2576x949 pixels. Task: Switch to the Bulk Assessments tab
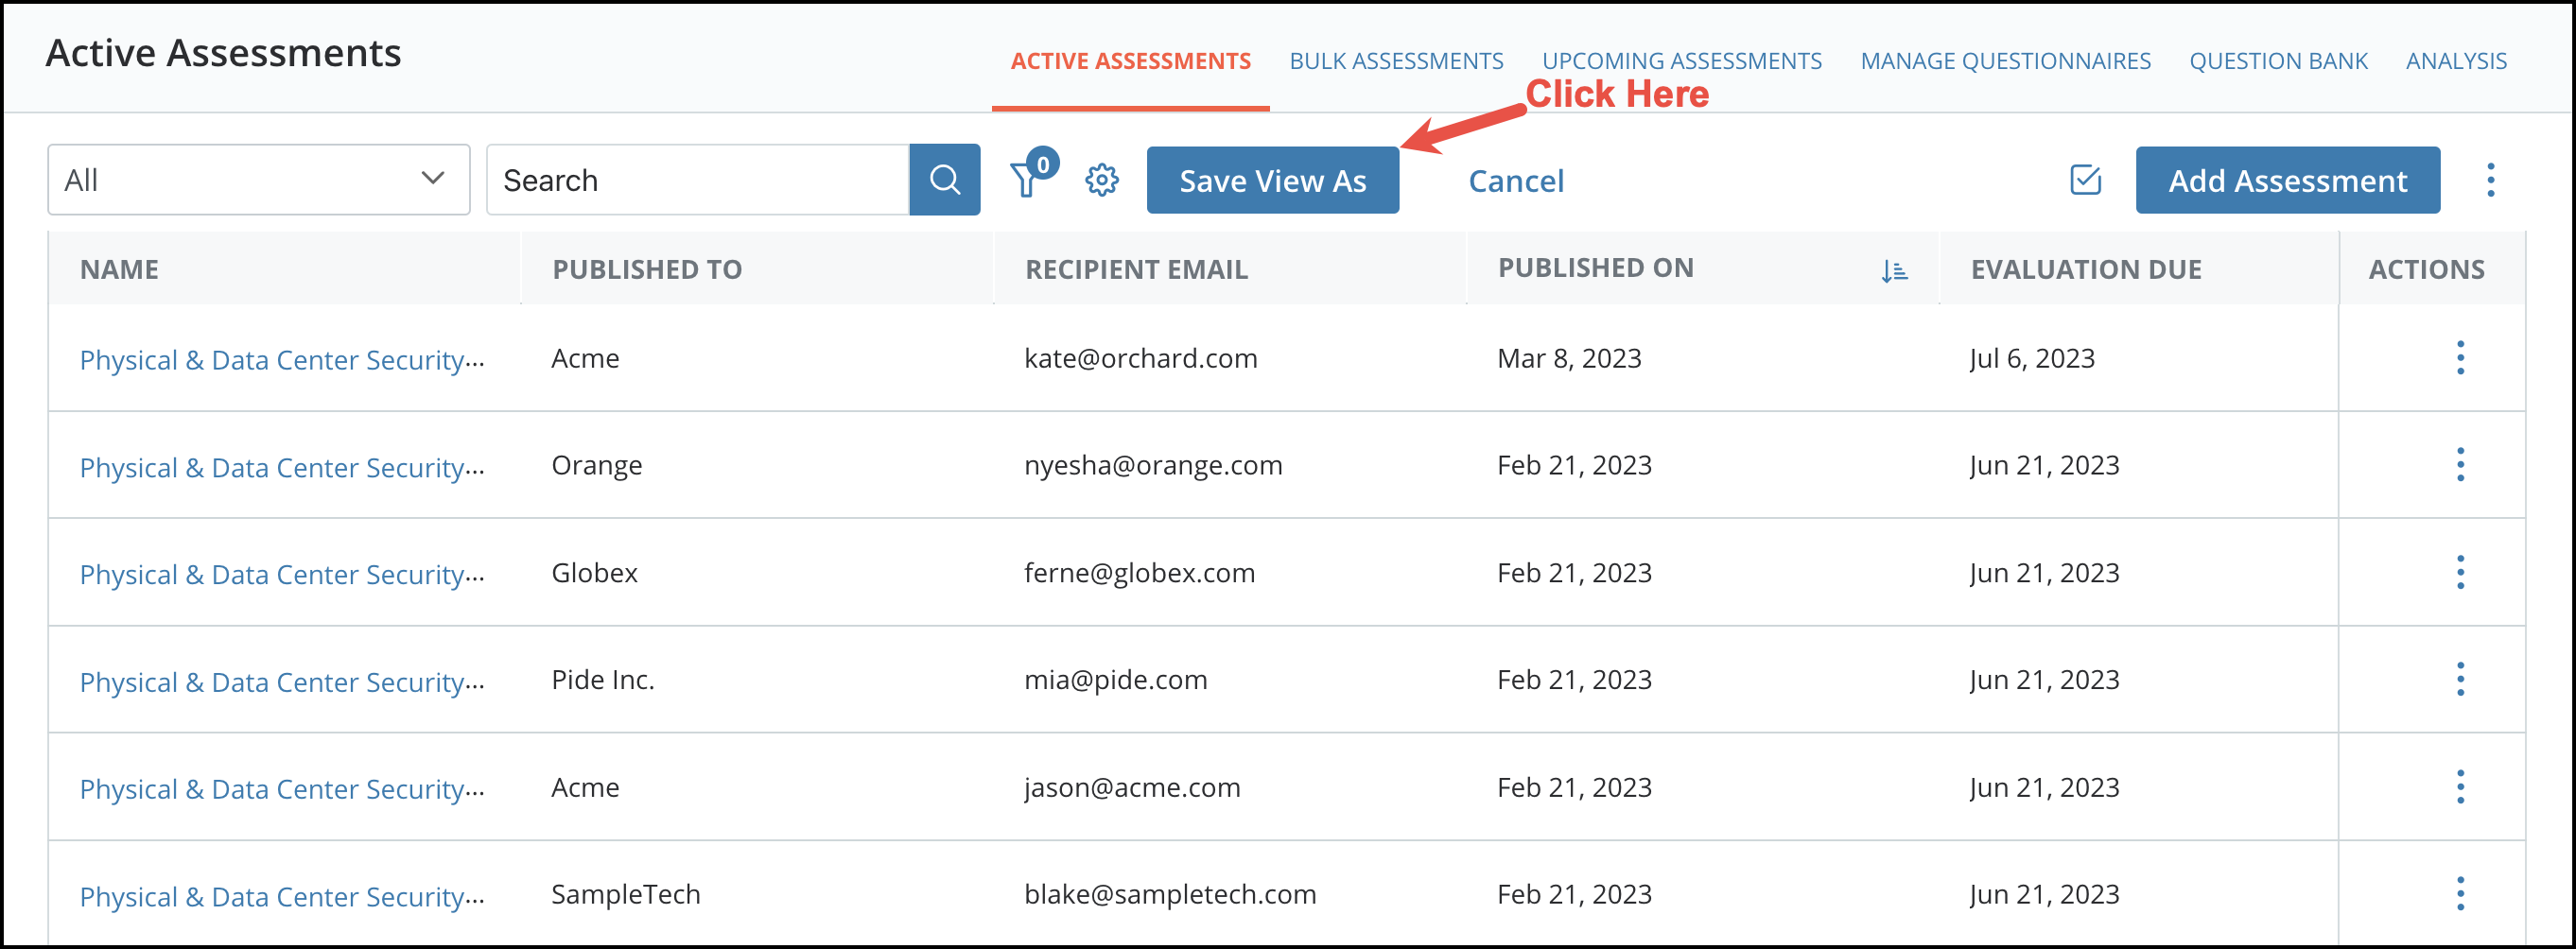[x=1396, y=60]
